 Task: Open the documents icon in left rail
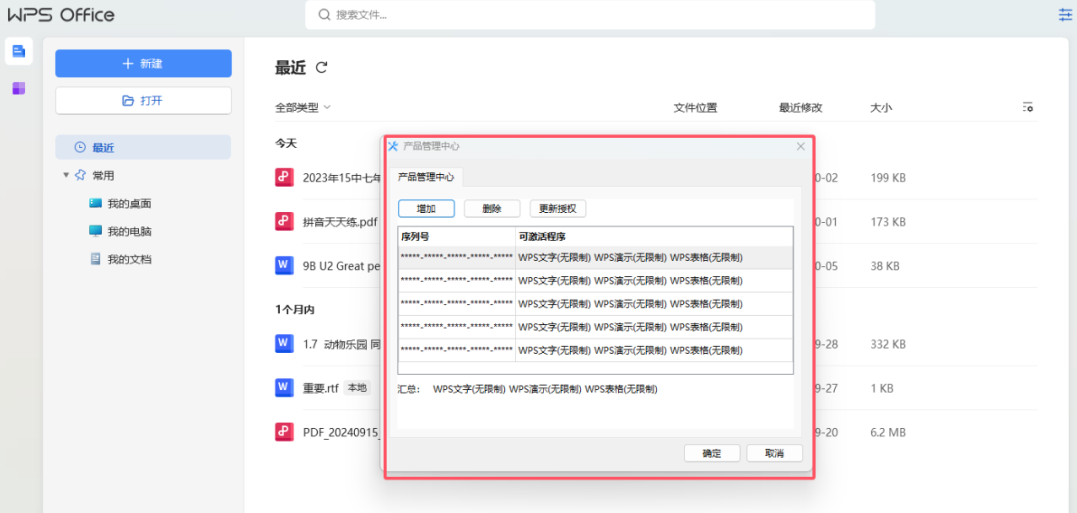(x=19, y=51)
